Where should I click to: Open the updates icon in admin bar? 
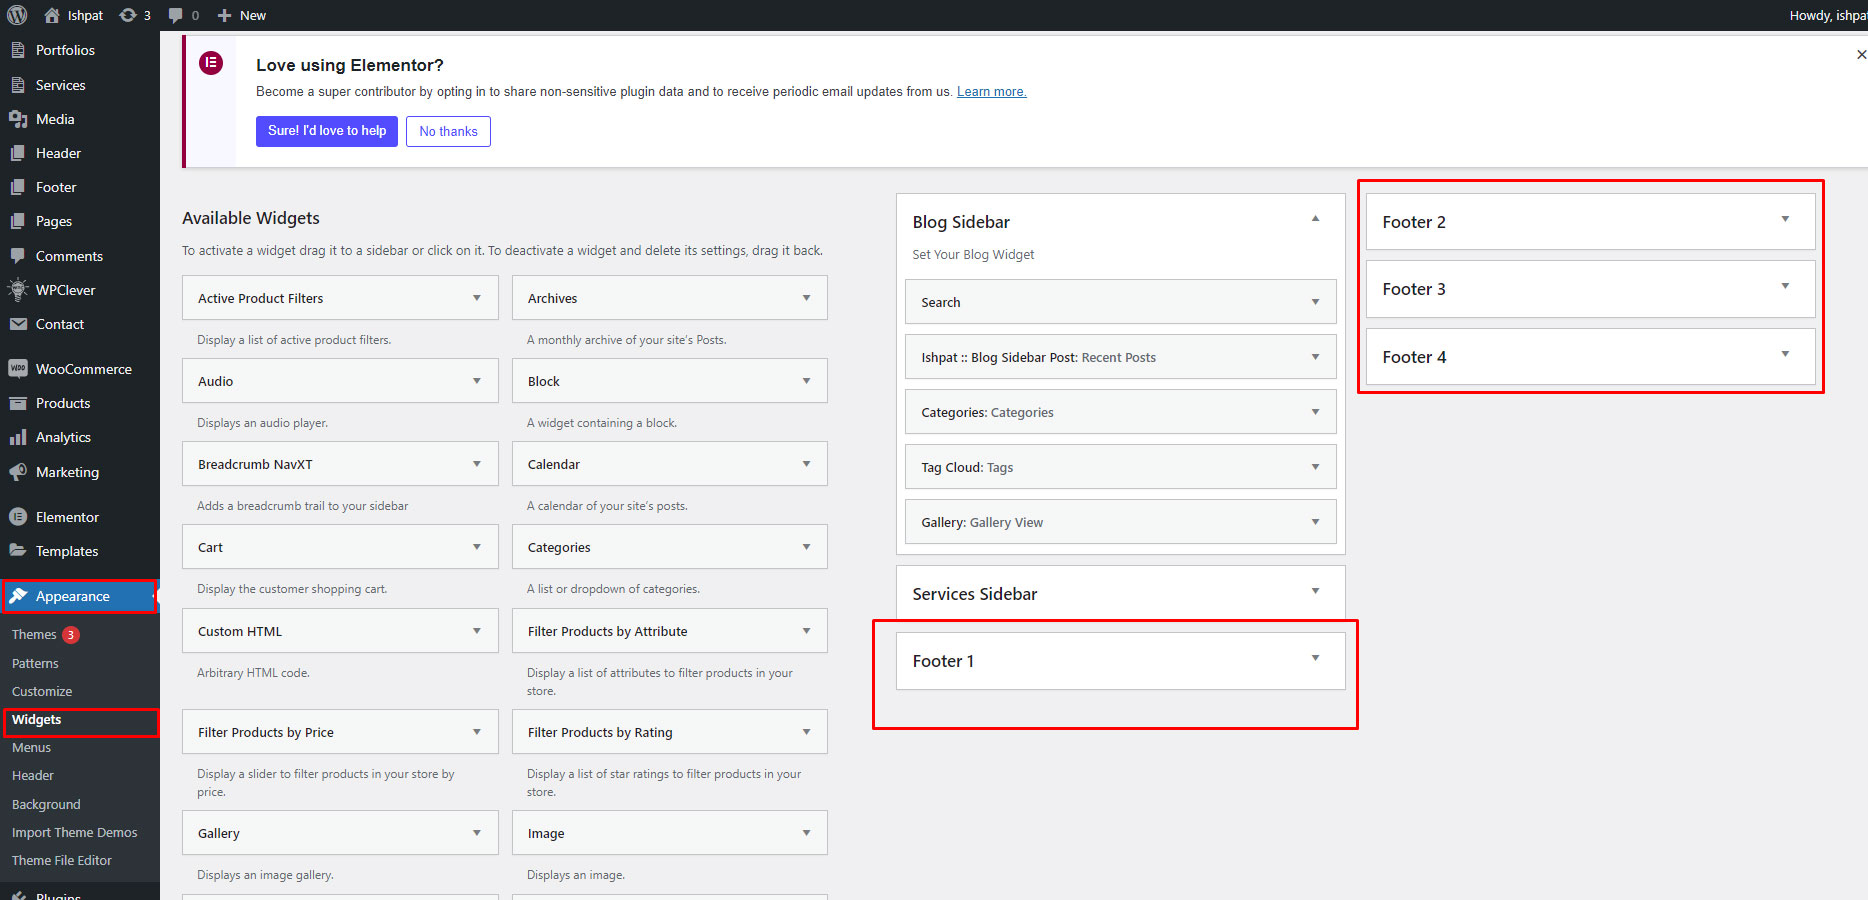click(129, 15)
